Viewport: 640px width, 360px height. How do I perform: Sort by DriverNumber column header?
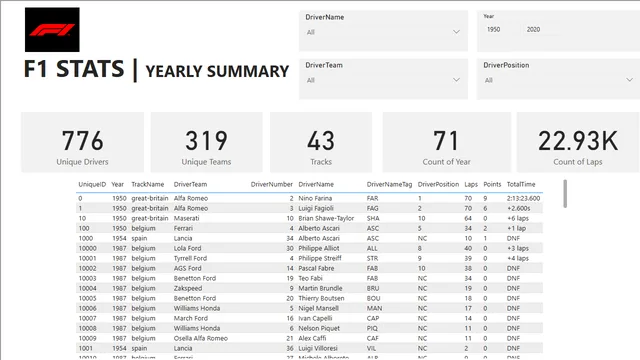tap(271, 184)
